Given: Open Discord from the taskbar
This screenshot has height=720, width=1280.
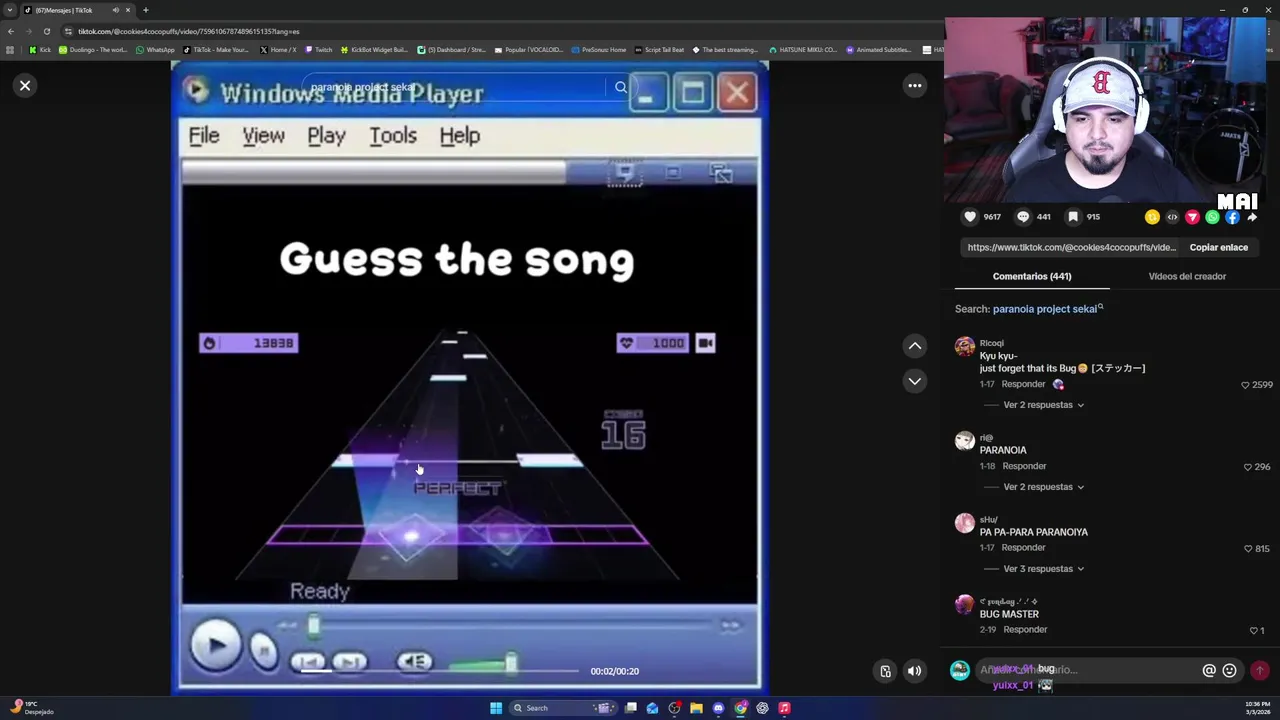Looking at the screenshot, I should coord(718,708).
